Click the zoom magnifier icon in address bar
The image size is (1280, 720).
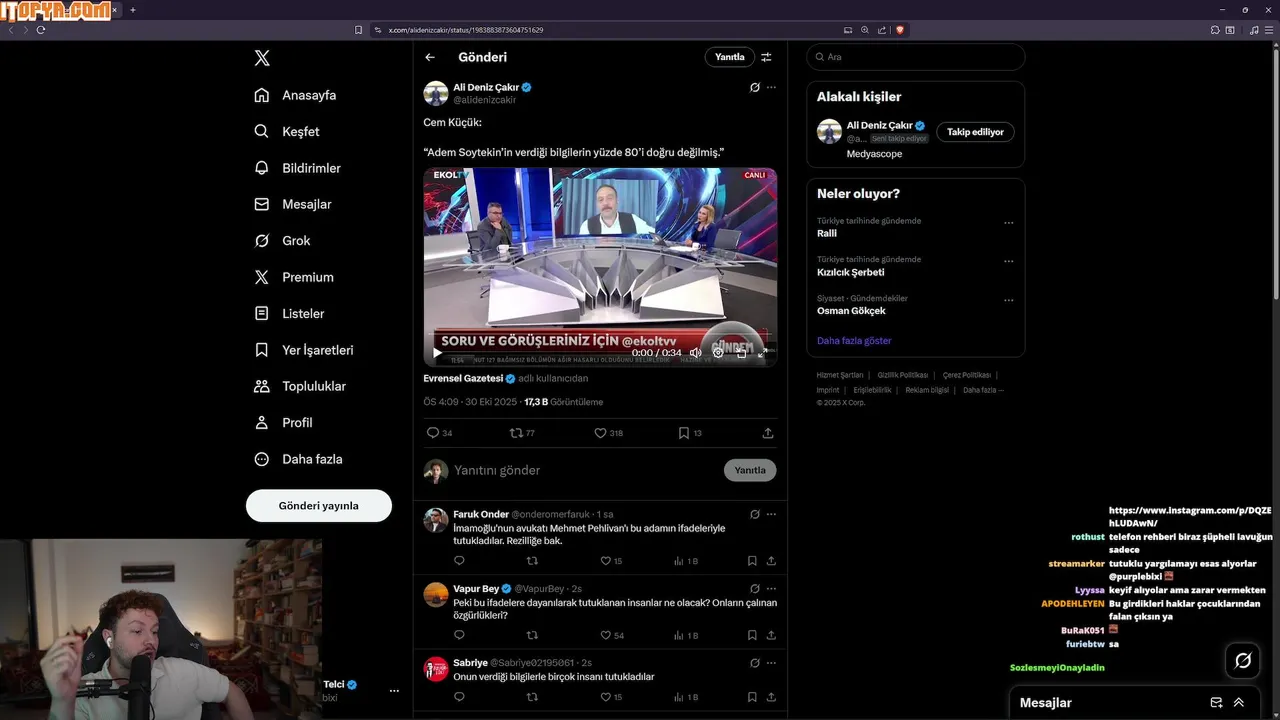[865, 30]
